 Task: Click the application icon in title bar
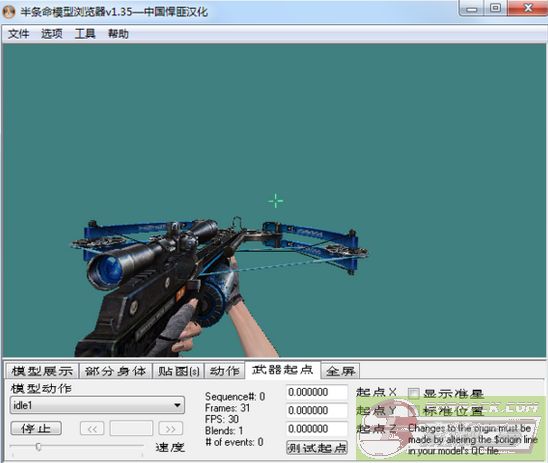click(9, 12)
